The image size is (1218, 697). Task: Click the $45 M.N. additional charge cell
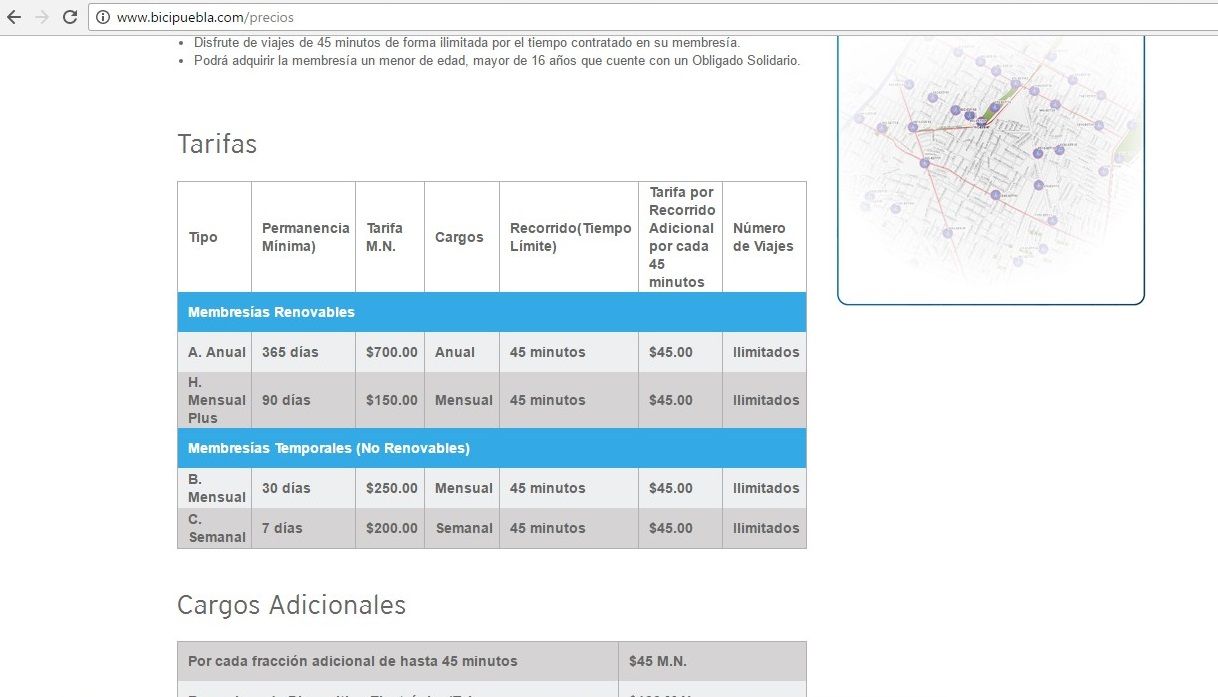click(712, 661)
